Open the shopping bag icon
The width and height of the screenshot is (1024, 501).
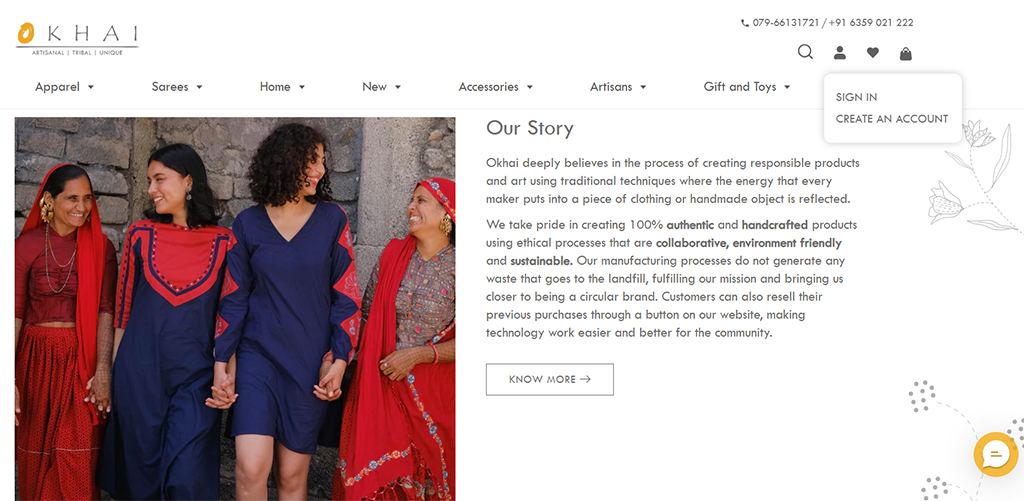coord(906,54)
